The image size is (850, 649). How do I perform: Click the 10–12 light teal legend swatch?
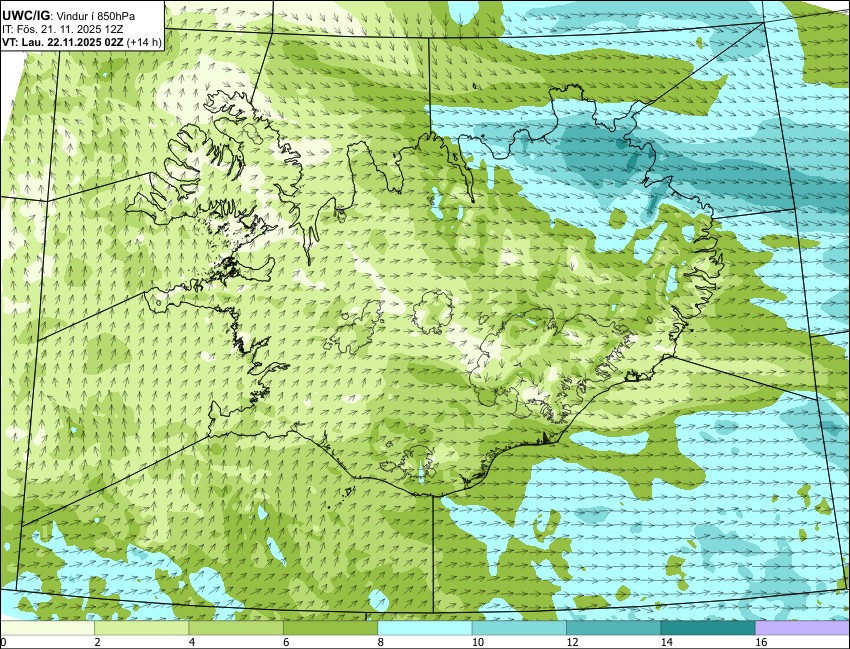519,628
